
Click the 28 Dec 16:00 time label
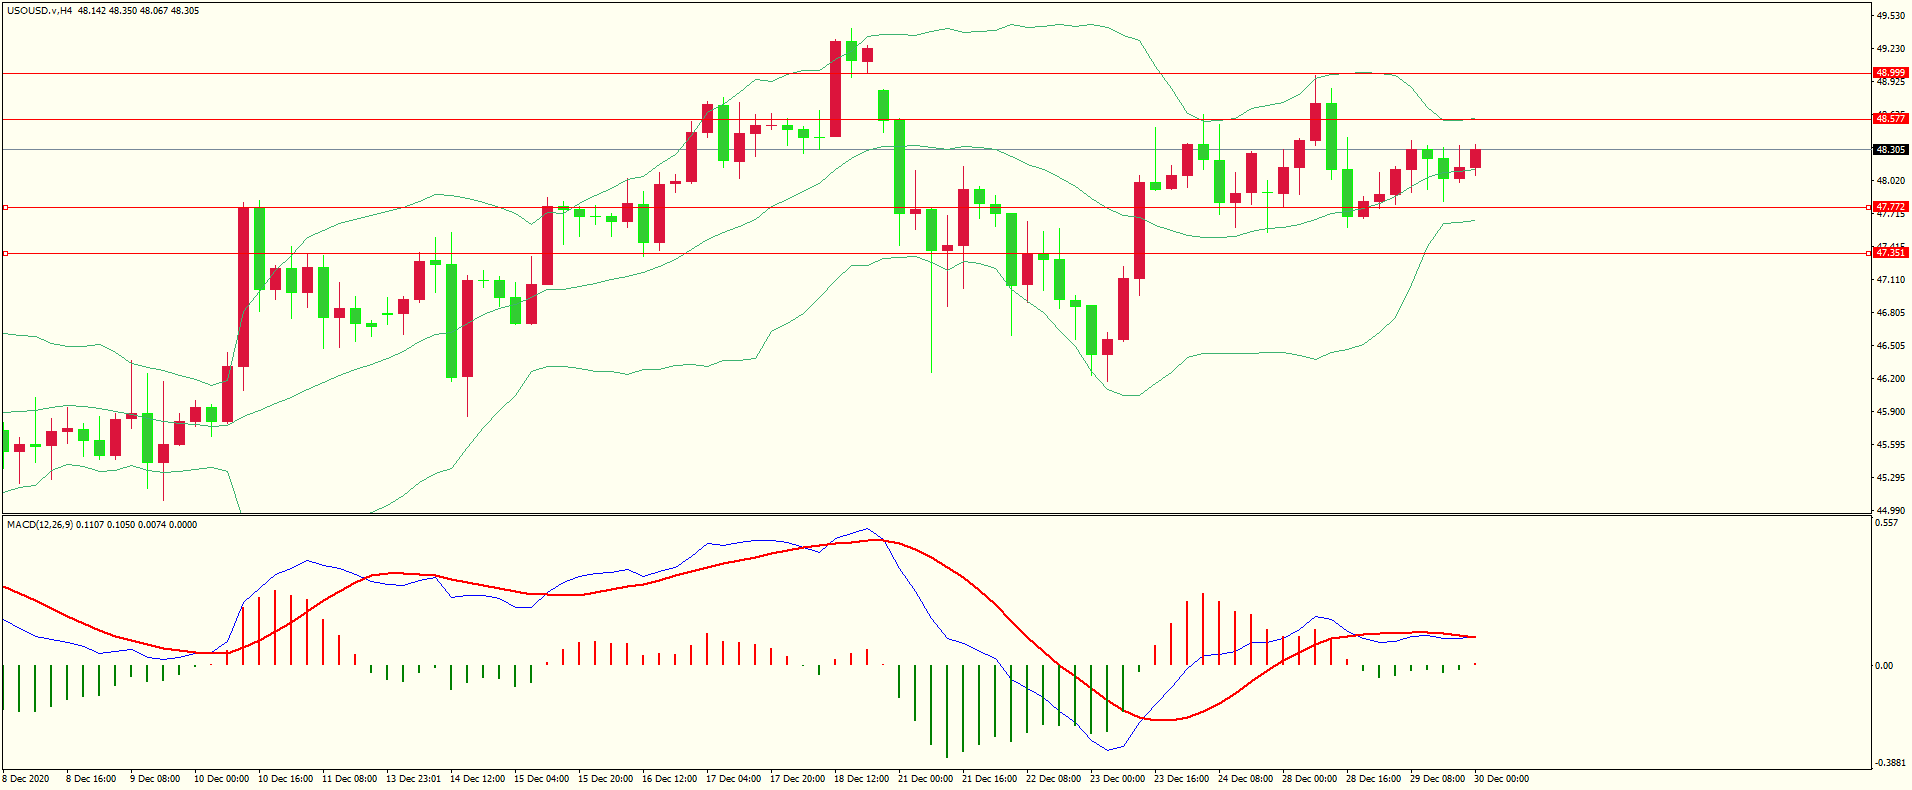[x=1373, y=779]
